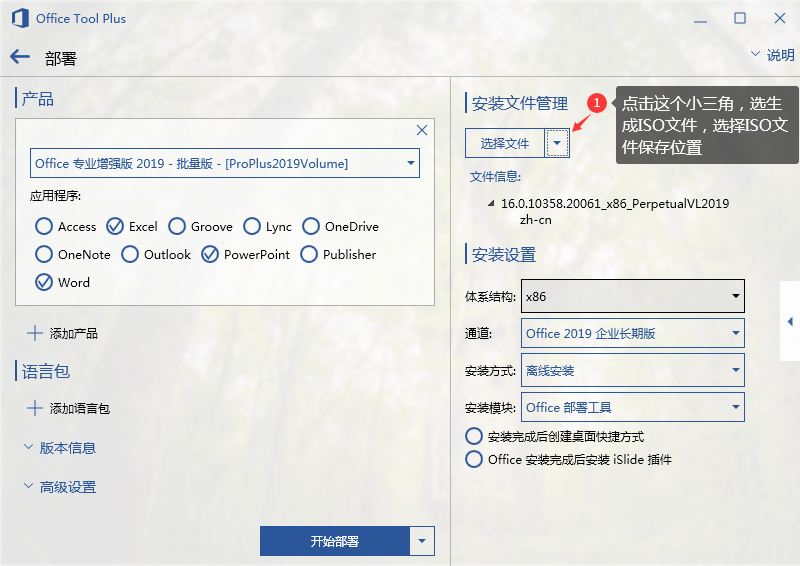This screenshot has height=566, width=800.
Task: Uncheck the Word application
Action: pyautogui.click(x=44, y=282)
